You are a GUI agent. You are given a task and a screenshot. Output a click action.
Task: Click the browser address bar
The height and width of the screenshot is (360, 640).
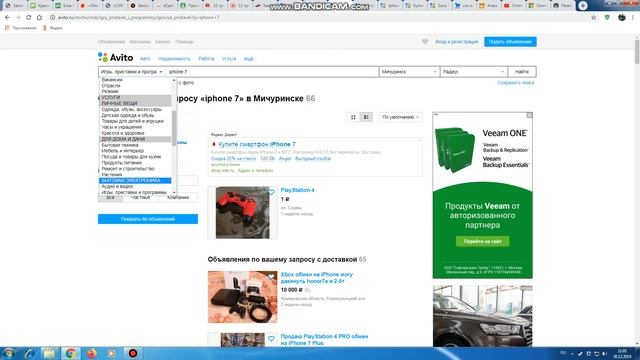318,18
